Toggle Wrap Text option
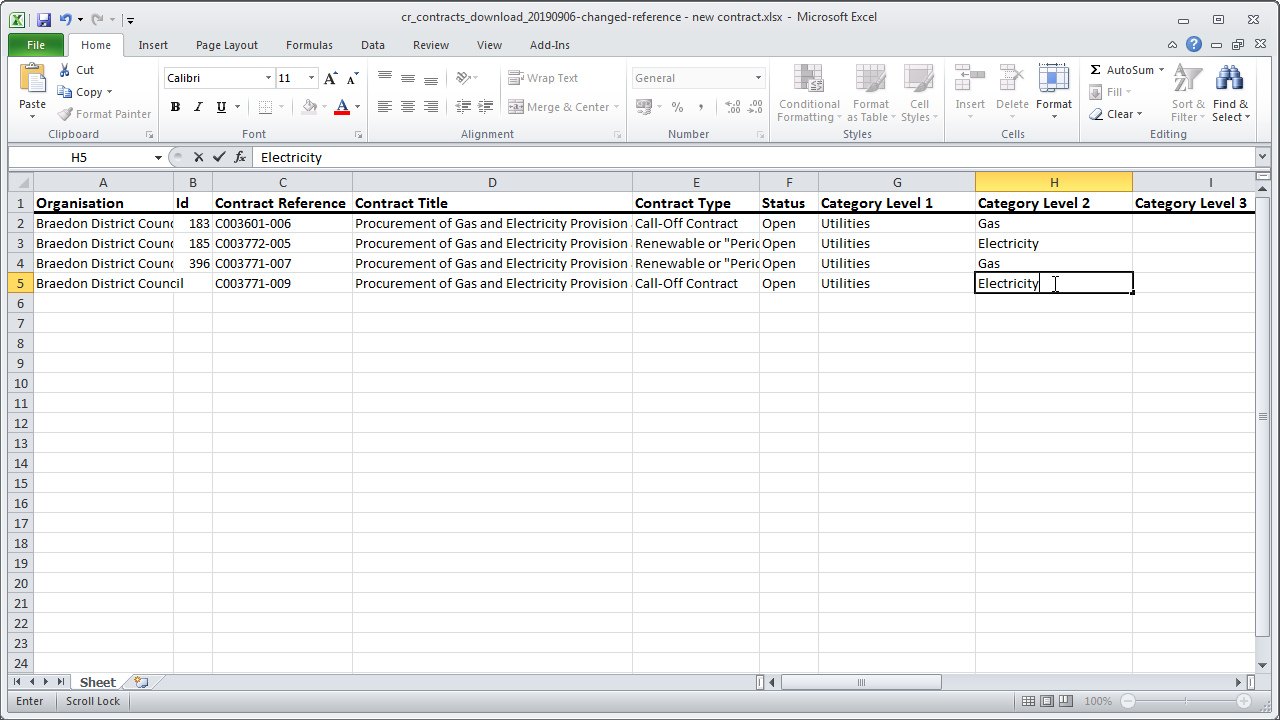 click(x=543, y=78)
